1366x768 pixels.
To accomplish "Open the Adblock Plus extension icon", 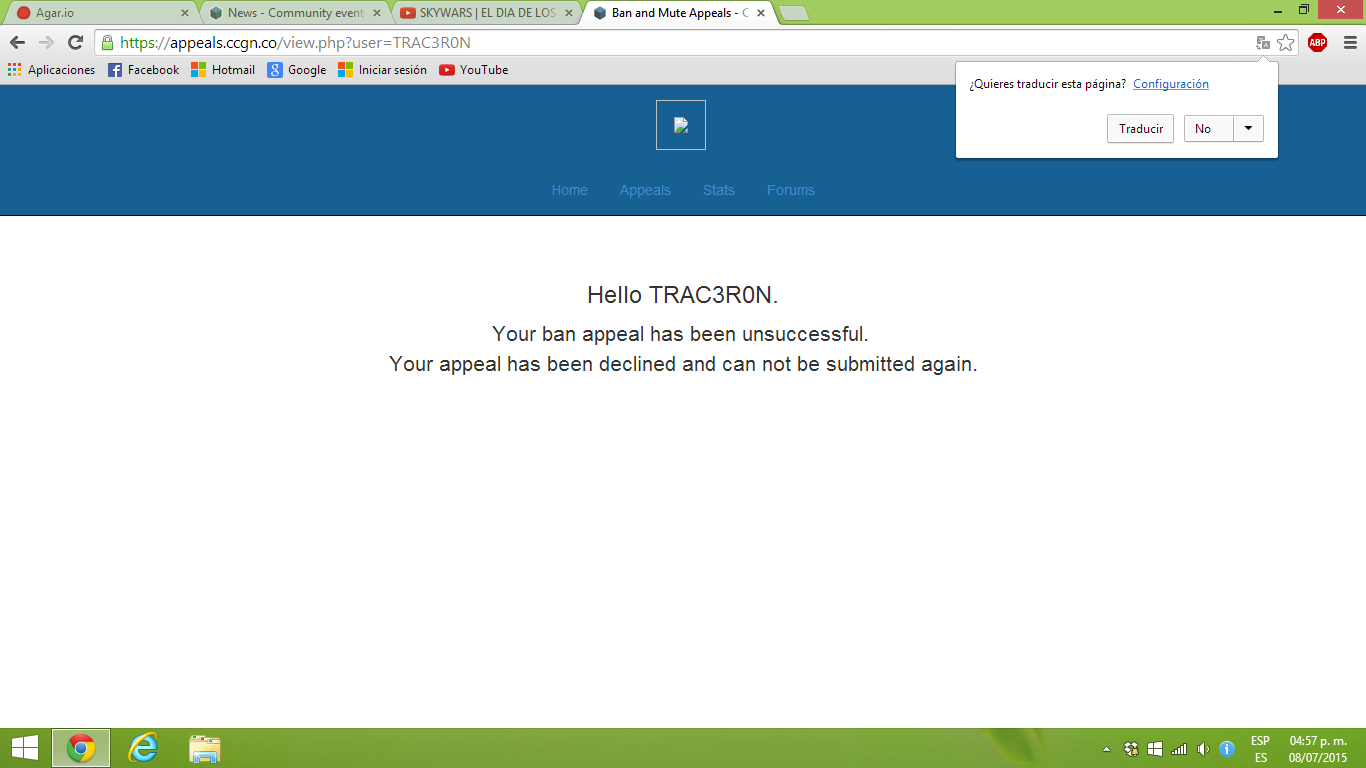I will click(1318, 42).
